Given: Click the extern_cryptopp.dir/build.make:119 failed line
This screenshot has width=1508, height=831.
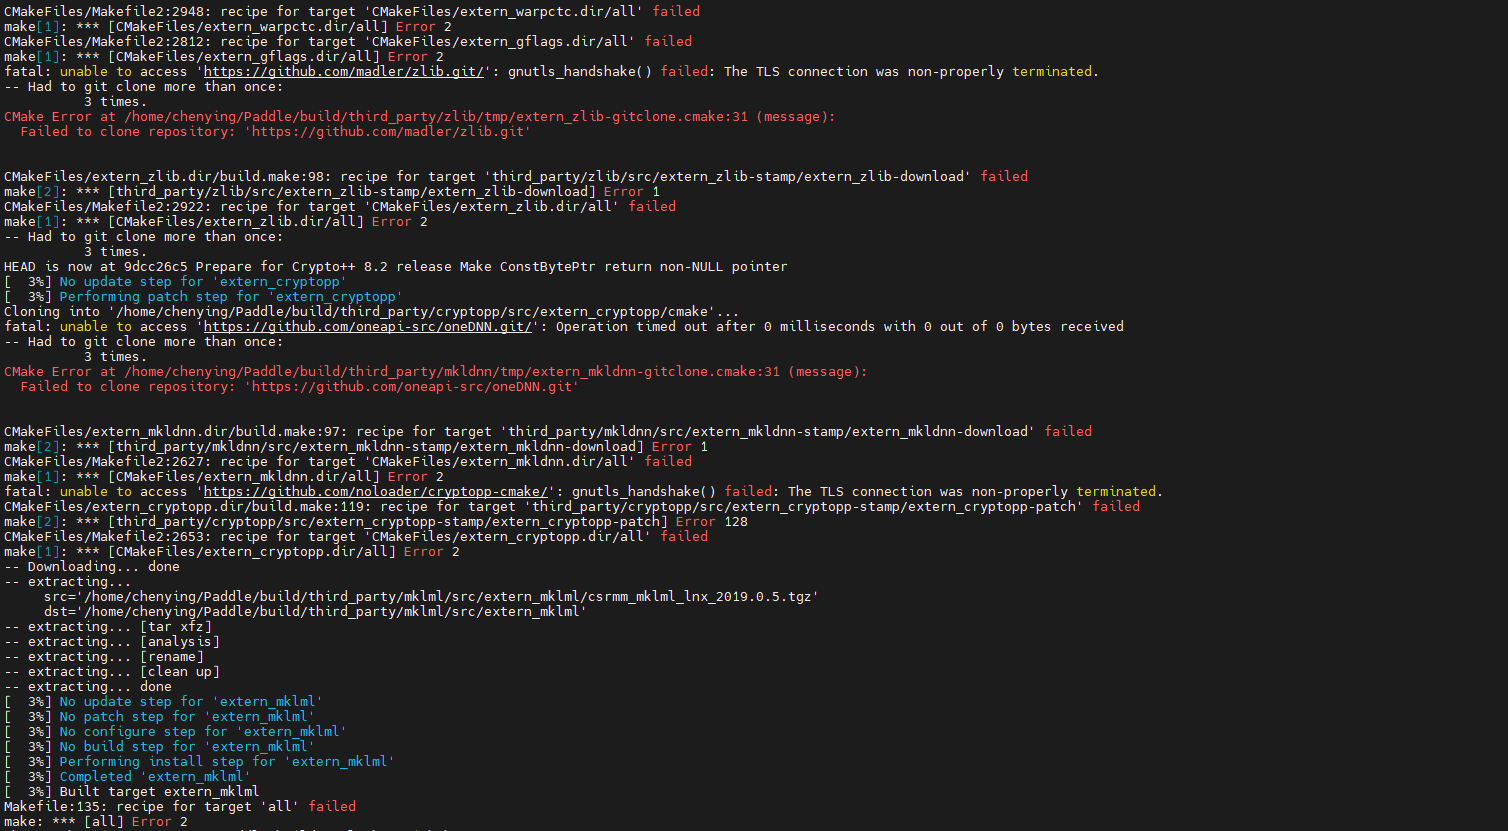Looking at the screenshot, I should (572, 507).
